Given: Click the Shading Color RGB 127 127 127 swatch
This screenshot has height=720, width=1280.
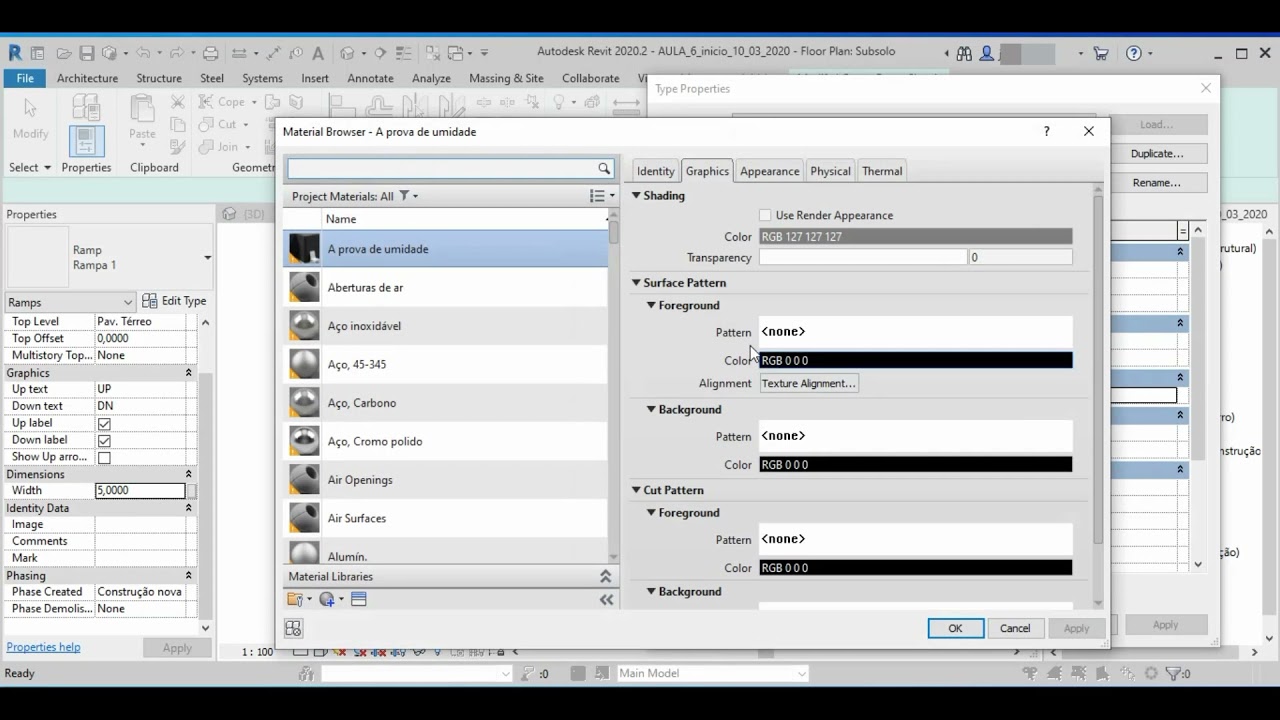Looking at the screenshot, I should click(x=915, y=237).
